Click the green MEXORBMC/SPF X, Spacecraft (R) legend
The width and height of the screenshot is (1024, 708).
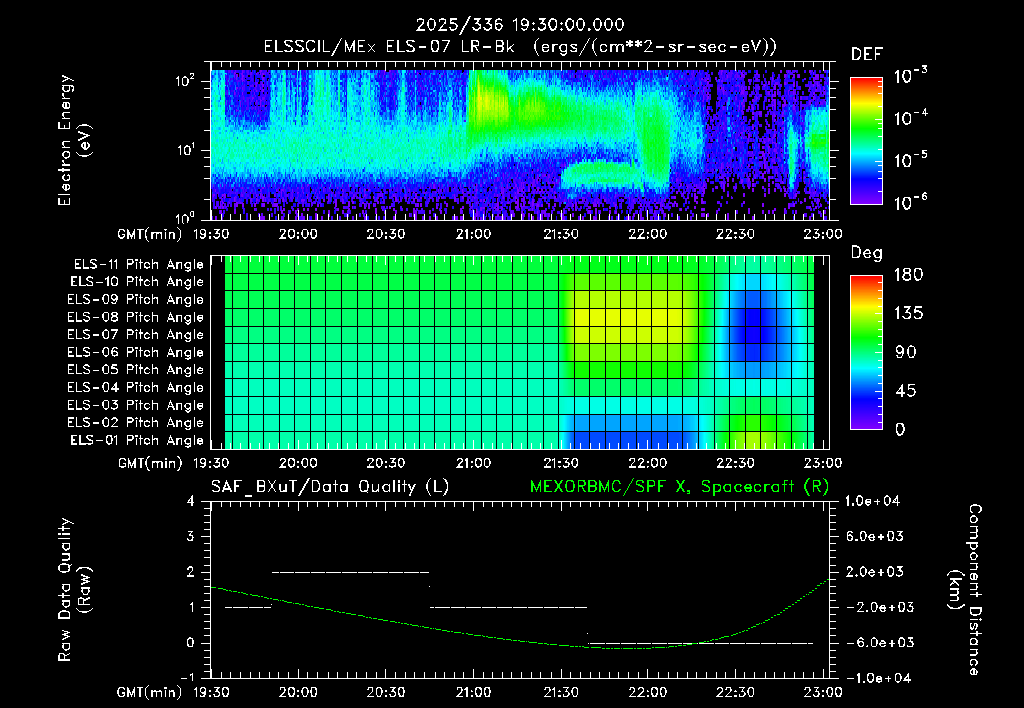pos(679,487)
